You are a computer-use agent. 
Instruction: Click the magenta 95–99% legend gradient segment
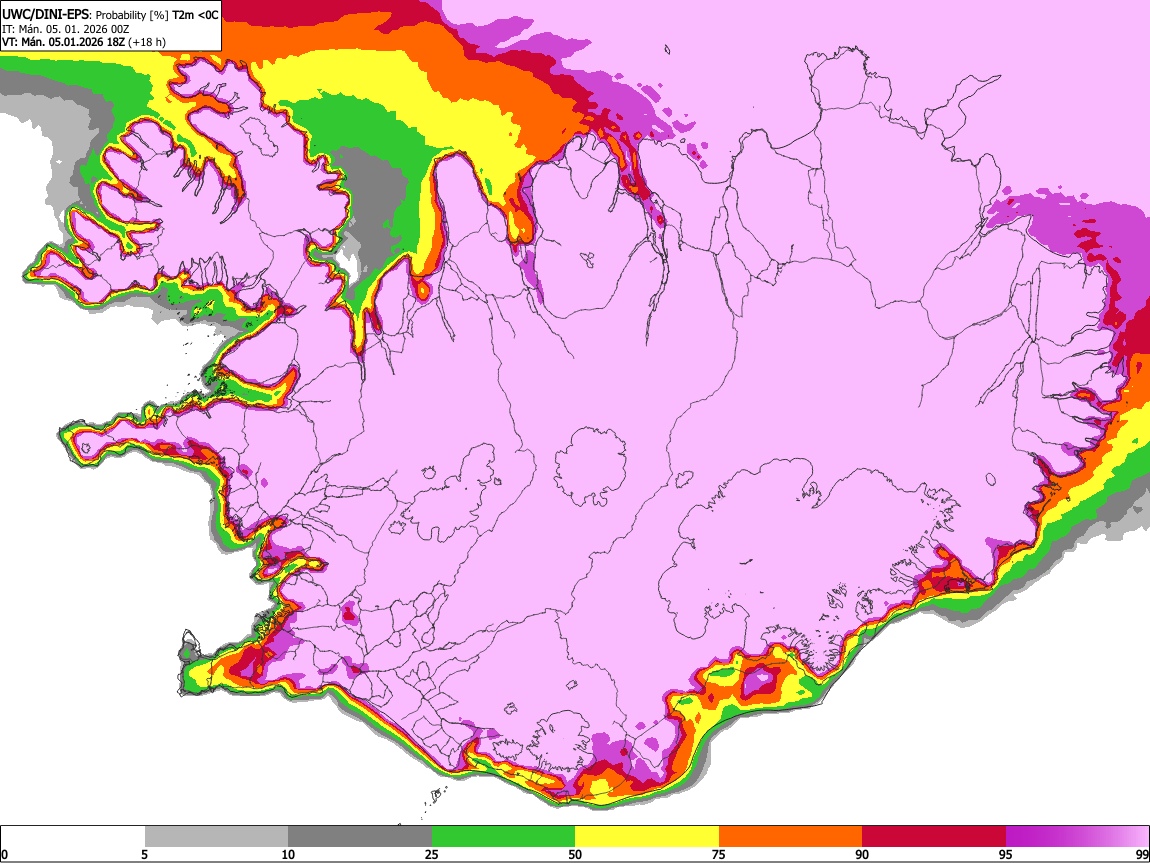click(x=1077, y=837)
